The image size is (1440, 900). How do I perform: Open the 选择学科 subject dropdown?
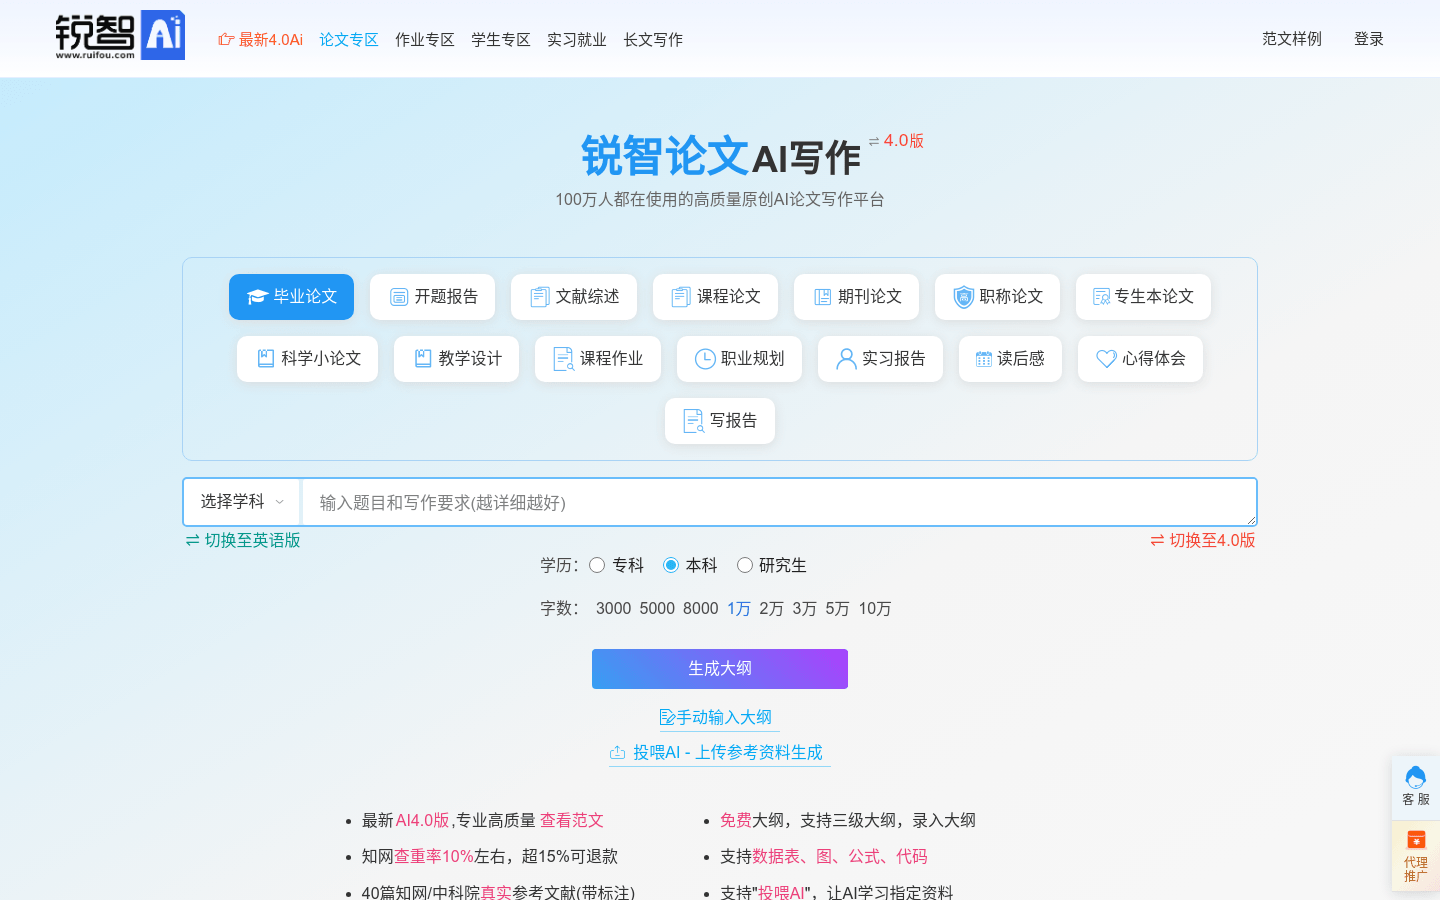(x=242, y=502)
